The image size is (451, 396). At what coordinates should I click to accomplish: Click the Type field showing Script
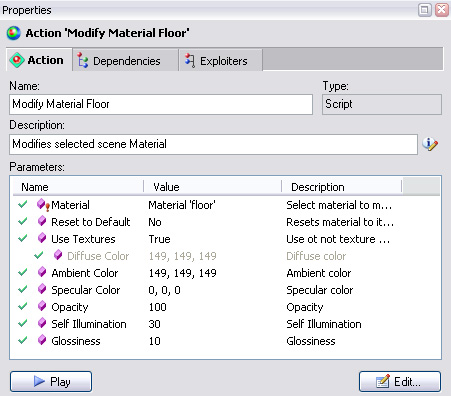[382, 104]
